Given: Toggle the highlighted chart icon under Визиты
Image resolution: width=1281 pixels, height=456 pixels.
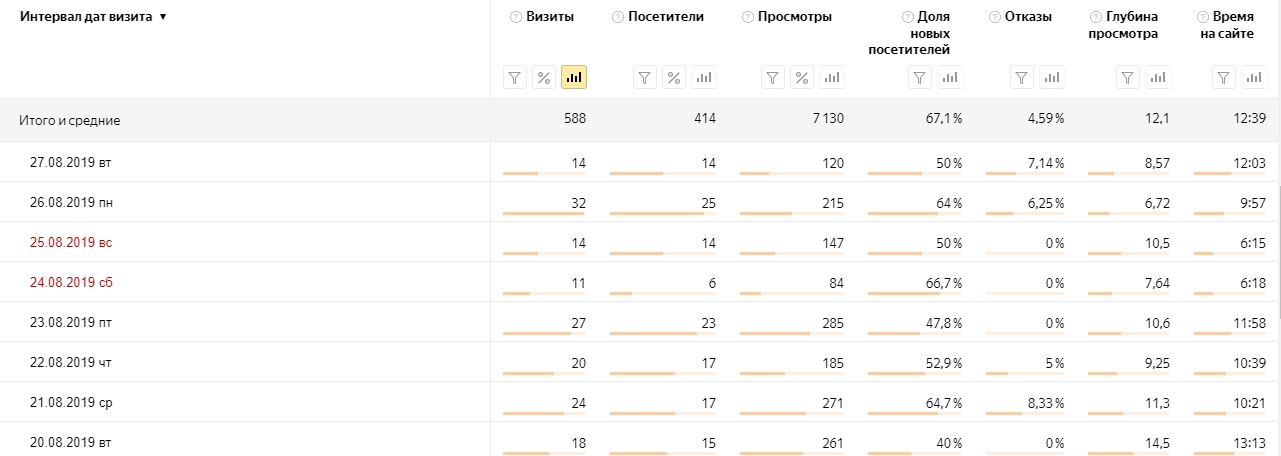Looking at the screenshot, I should [x=574, y=78].
